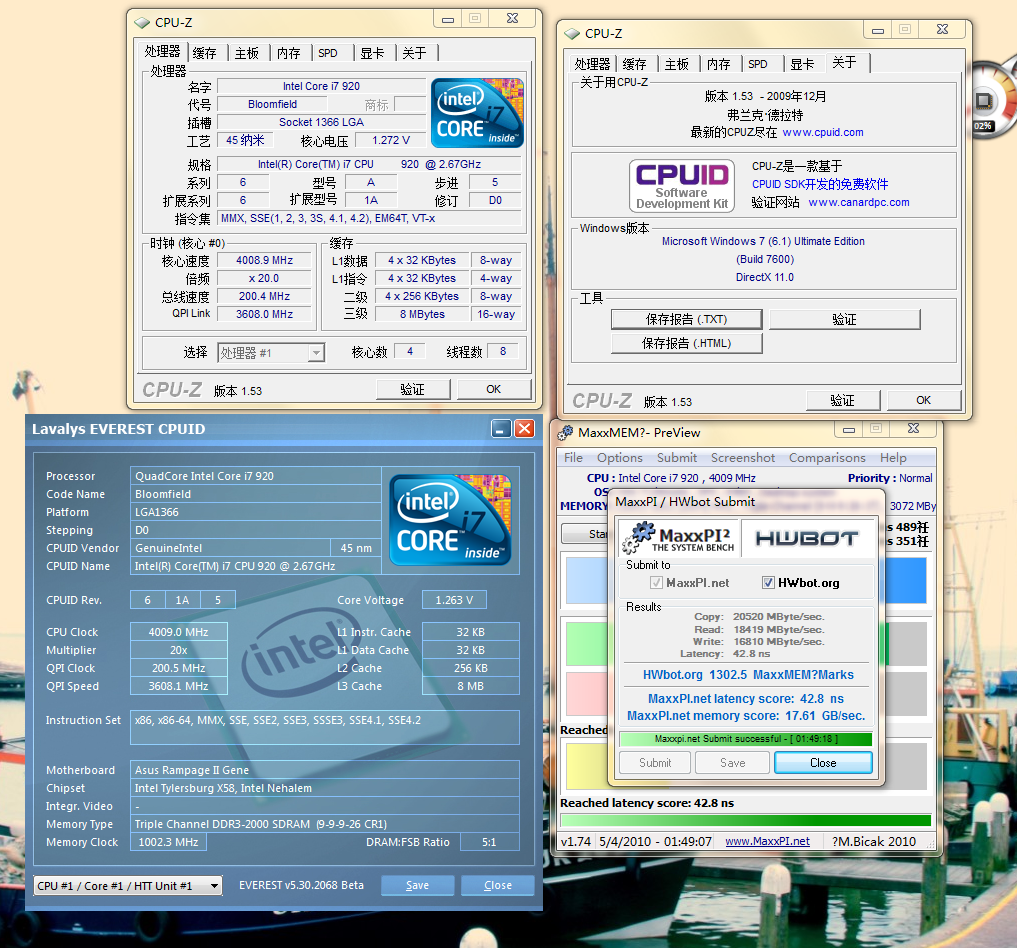Click the HWBOT logo in submit dialog

tap(807, 538)
